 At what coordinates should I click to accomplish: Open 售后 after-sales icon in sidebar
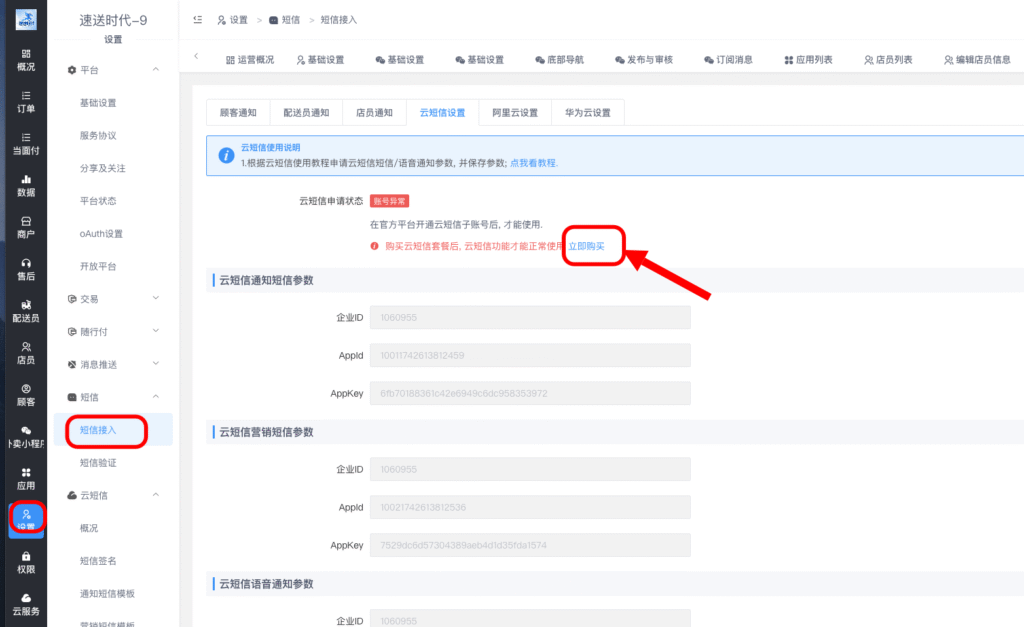tap(26, 269)
